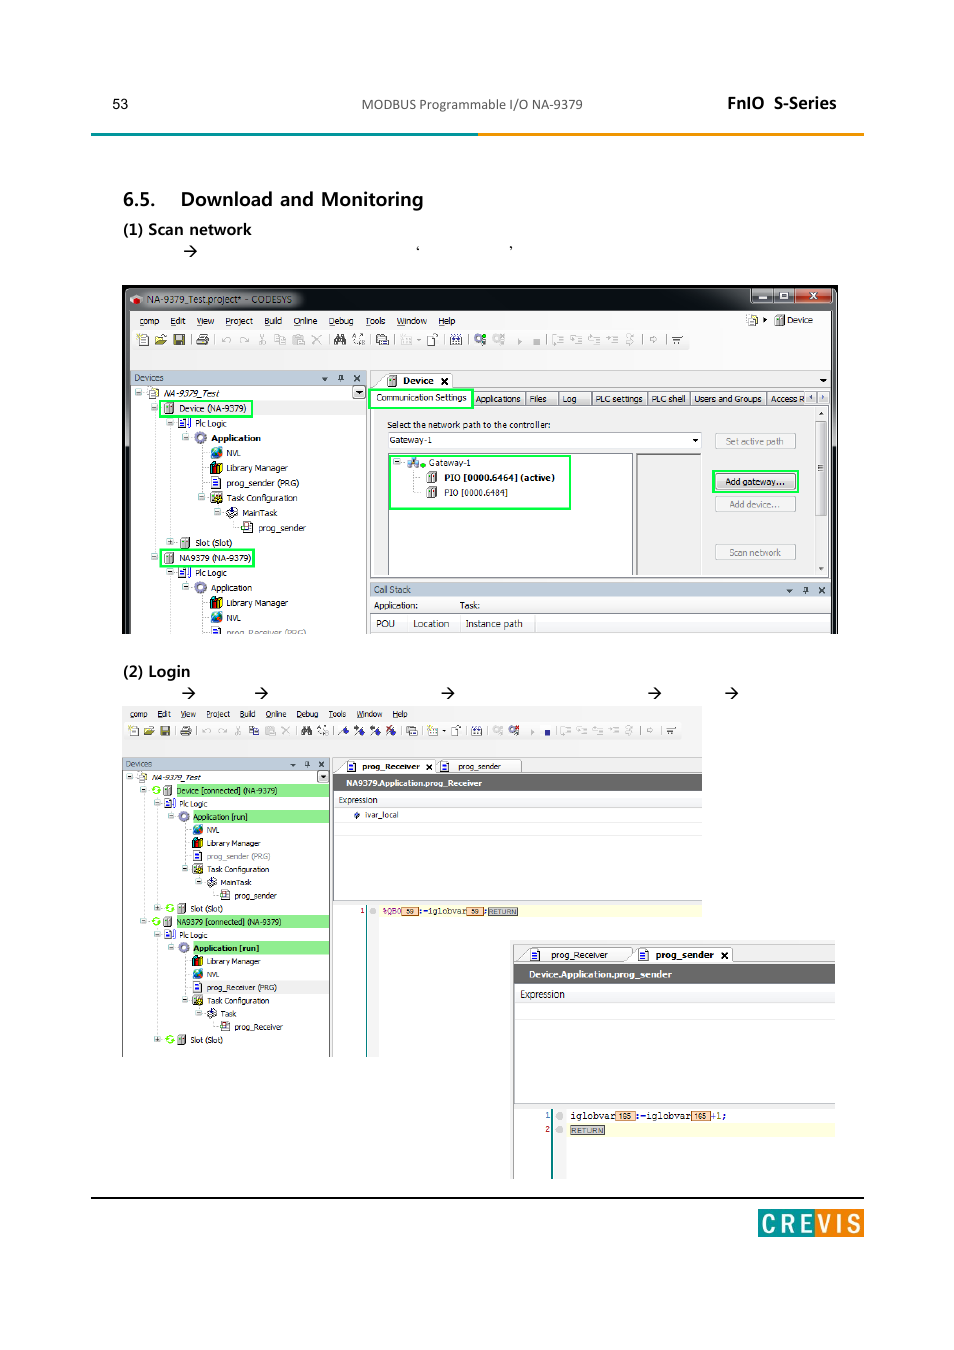Close the Devices panel in NA-9379_Test.project window

357,378
